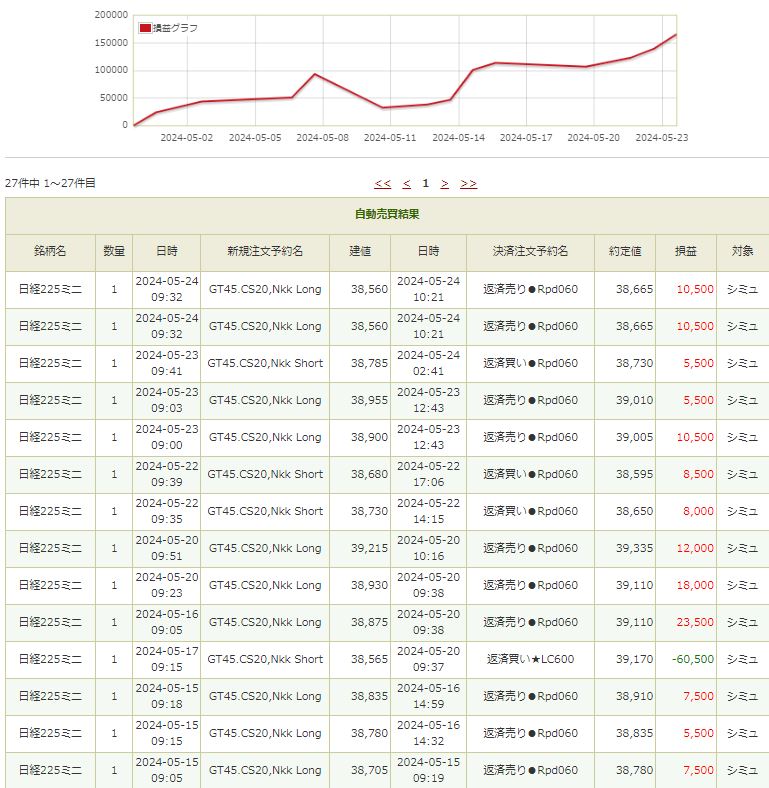
Task: Click current page number 1
Action: (426, 183)
